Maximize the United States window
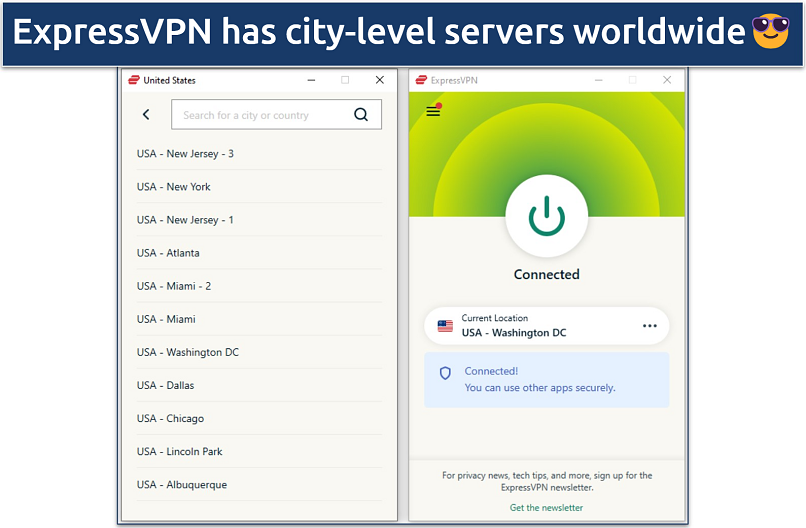The image size is (806, 528). coord(345,80)
